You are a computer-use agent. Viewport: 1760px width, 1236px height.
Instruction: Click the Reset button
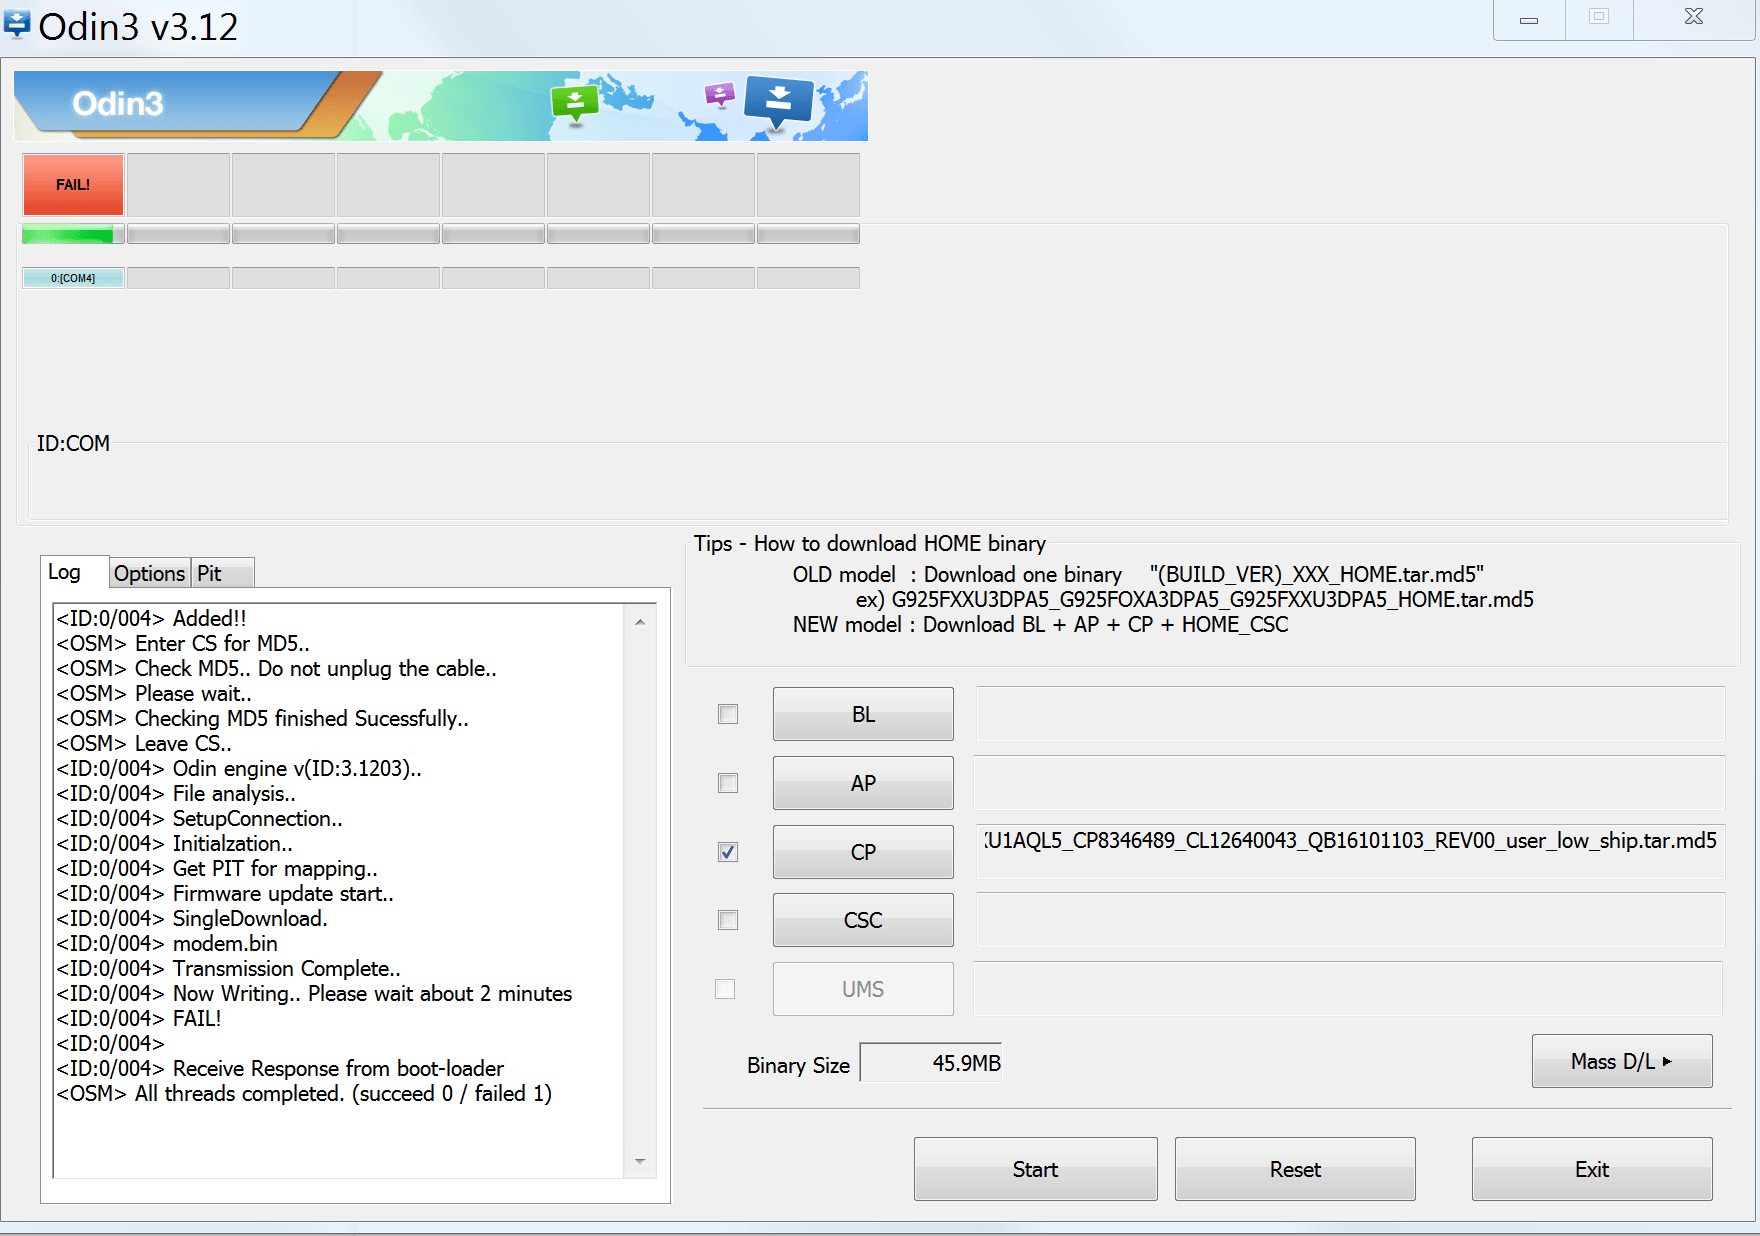coord(1295,1169)
